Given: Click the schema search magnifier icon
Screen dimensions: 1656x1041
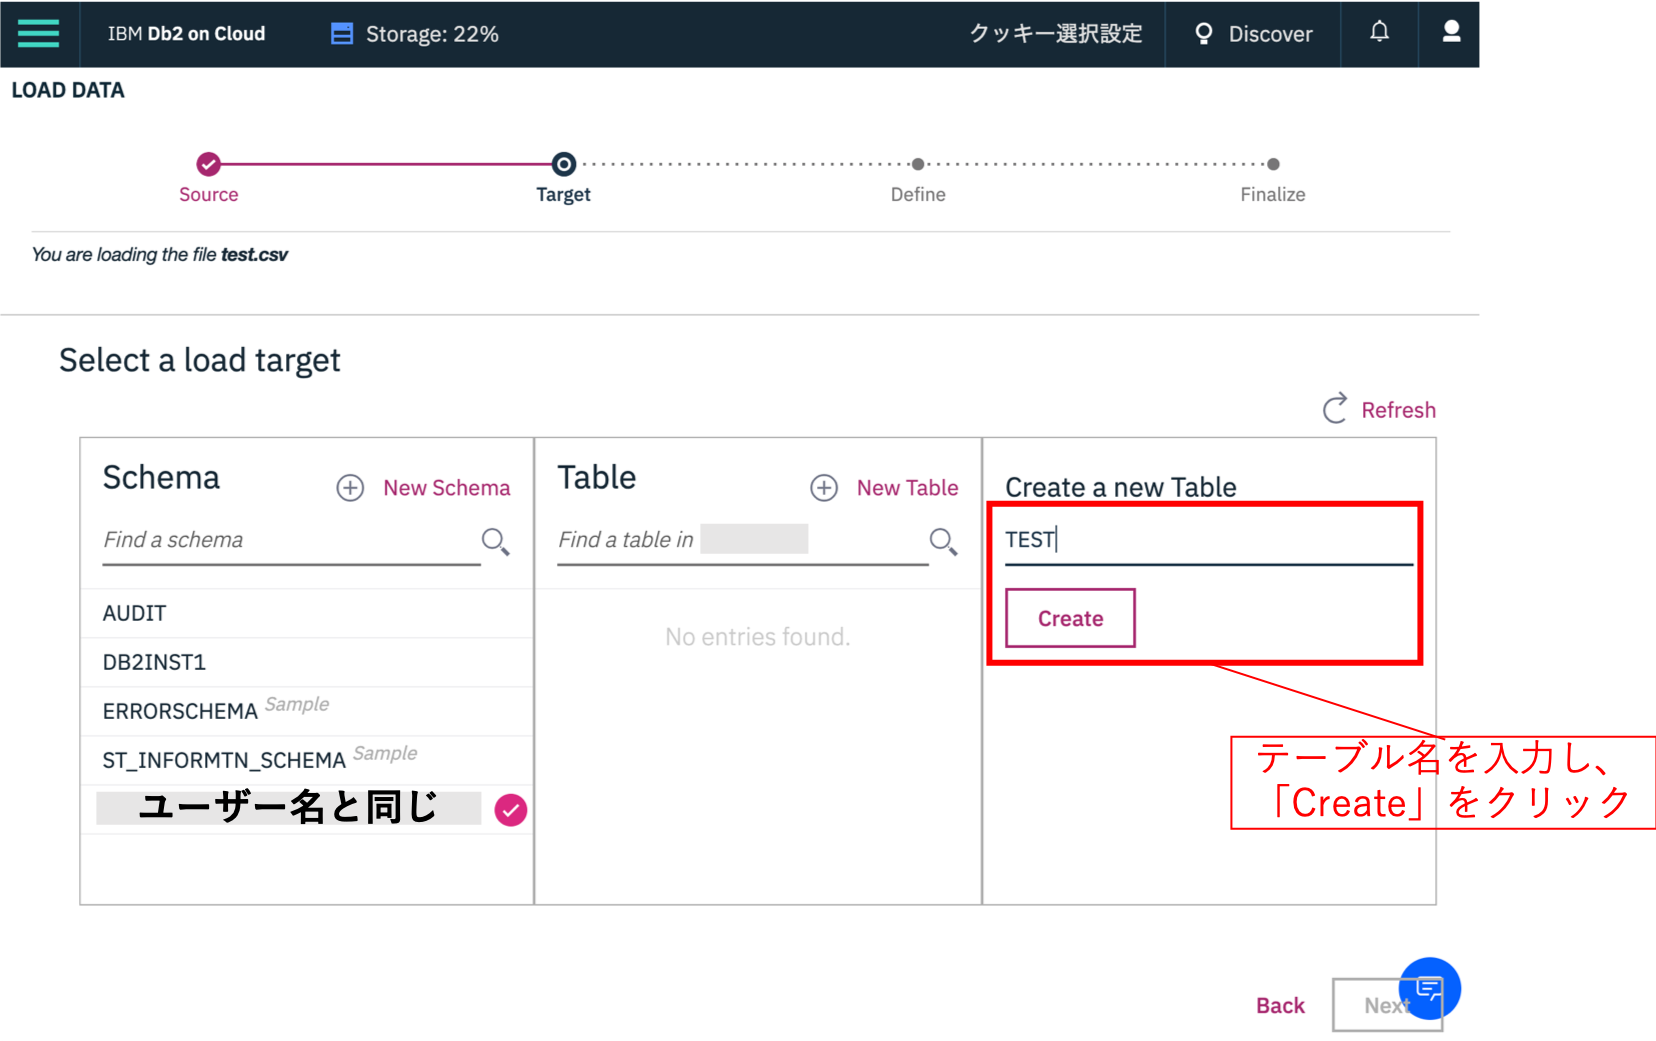Looking at the screenshot, I should (x=495, y=542).
